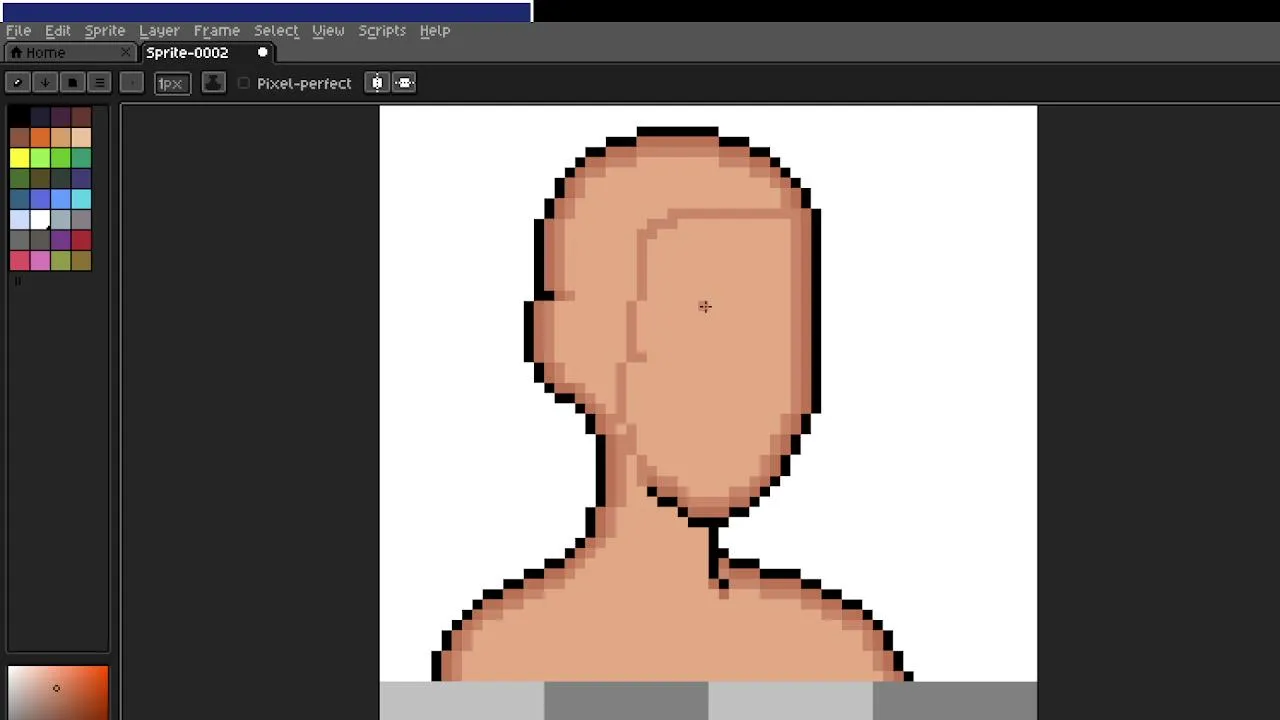This screenshot has height=720, width=1280.
Task: Switch to the Home tab
Action: tap(69, 52)
